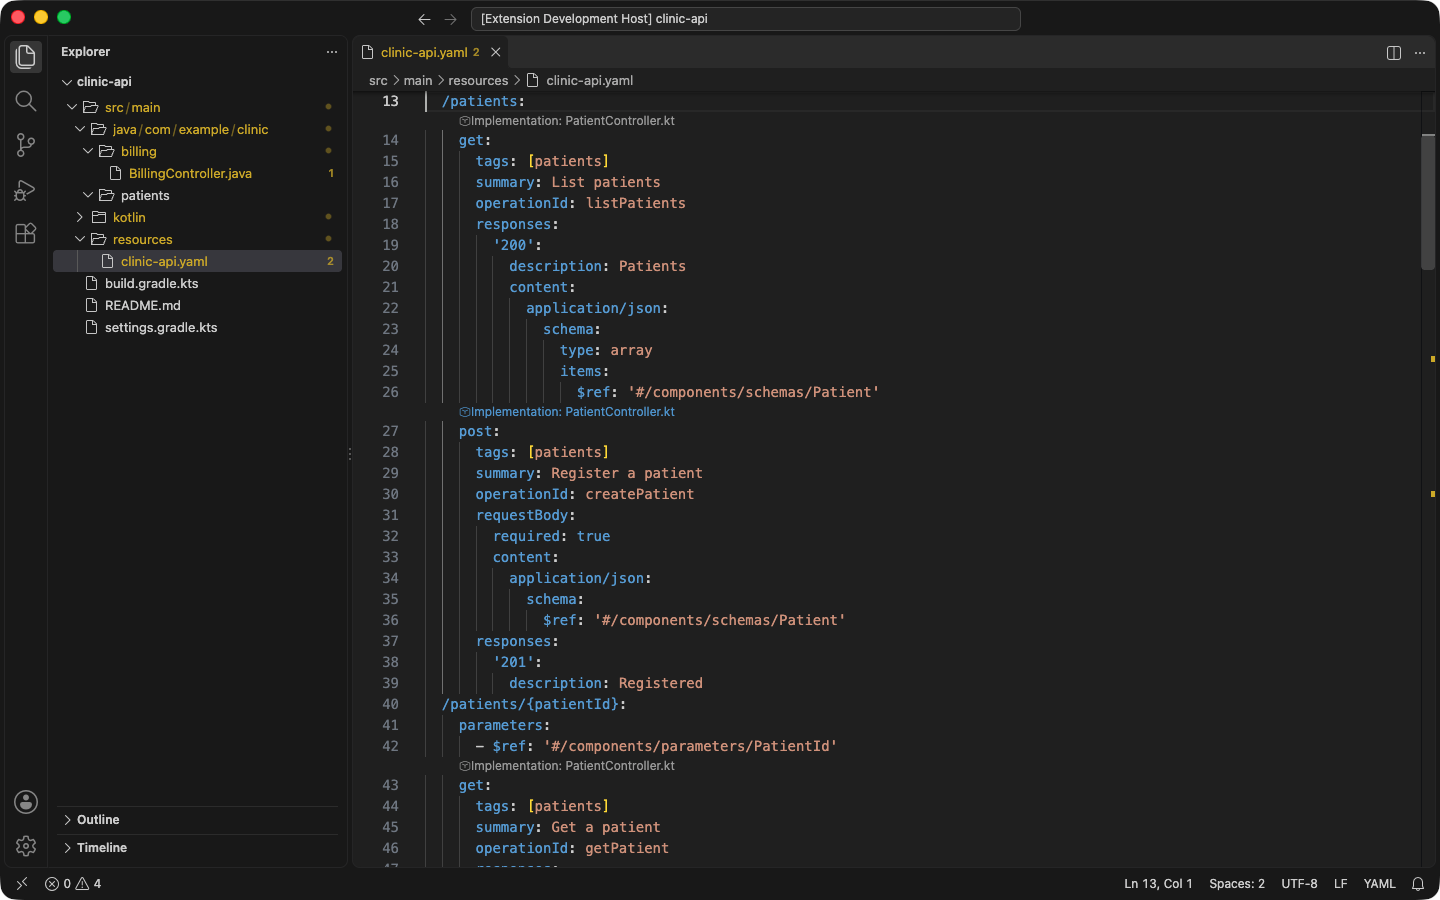
Task: Open the Source Control view
Action: pyautogui.click(x=26, y=145)
